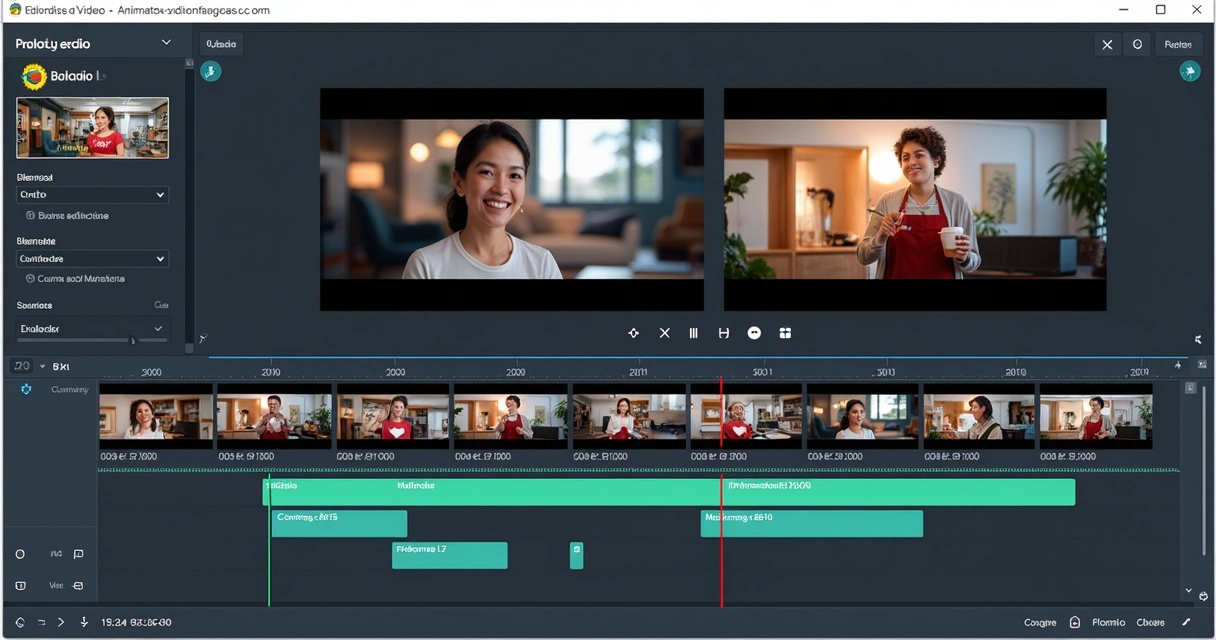This screenshot has width=1216, height=640.
Task: Open the Comfodere dropdown
Action: click(92, 259)
